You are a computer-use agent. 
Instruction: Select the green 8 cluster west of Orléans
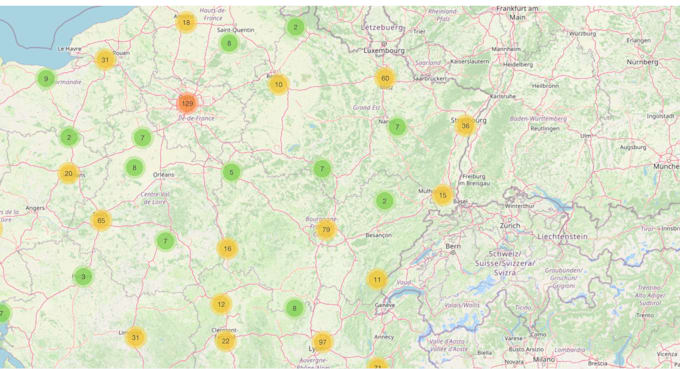point(134,168)
